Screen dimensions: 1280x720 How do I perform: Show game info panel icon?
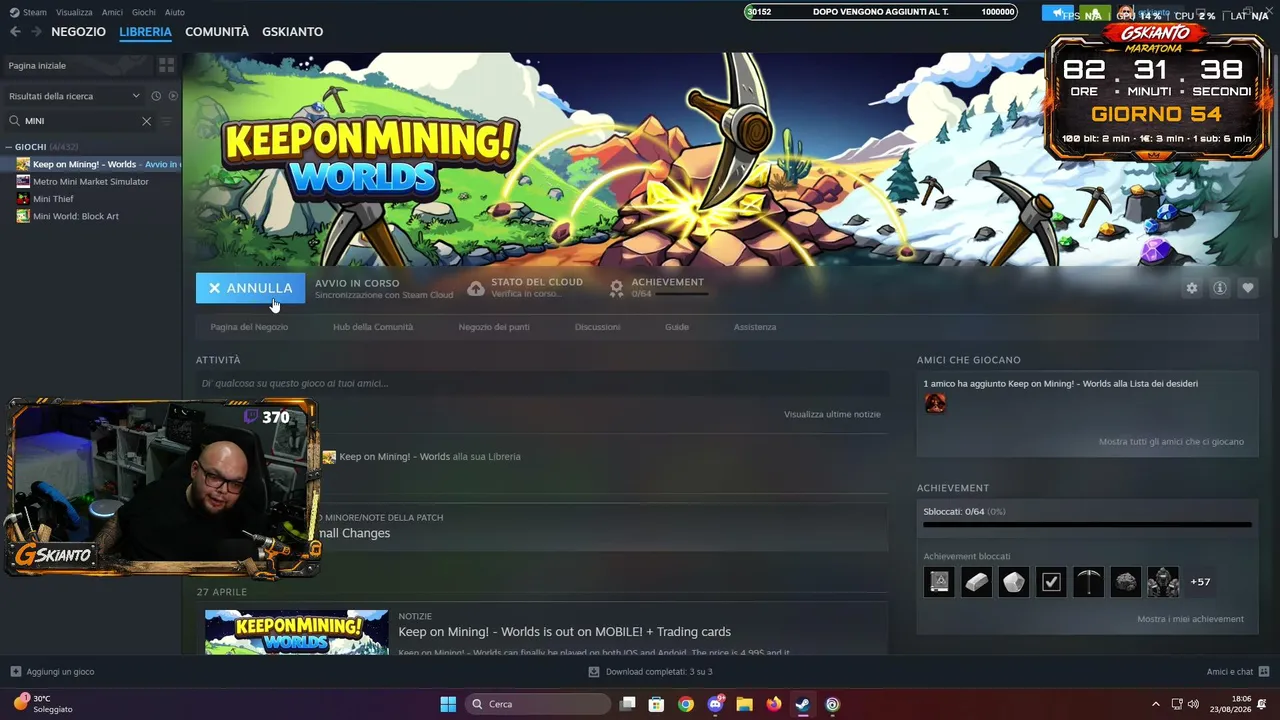pyautogui.click(x=1220, y=288)
